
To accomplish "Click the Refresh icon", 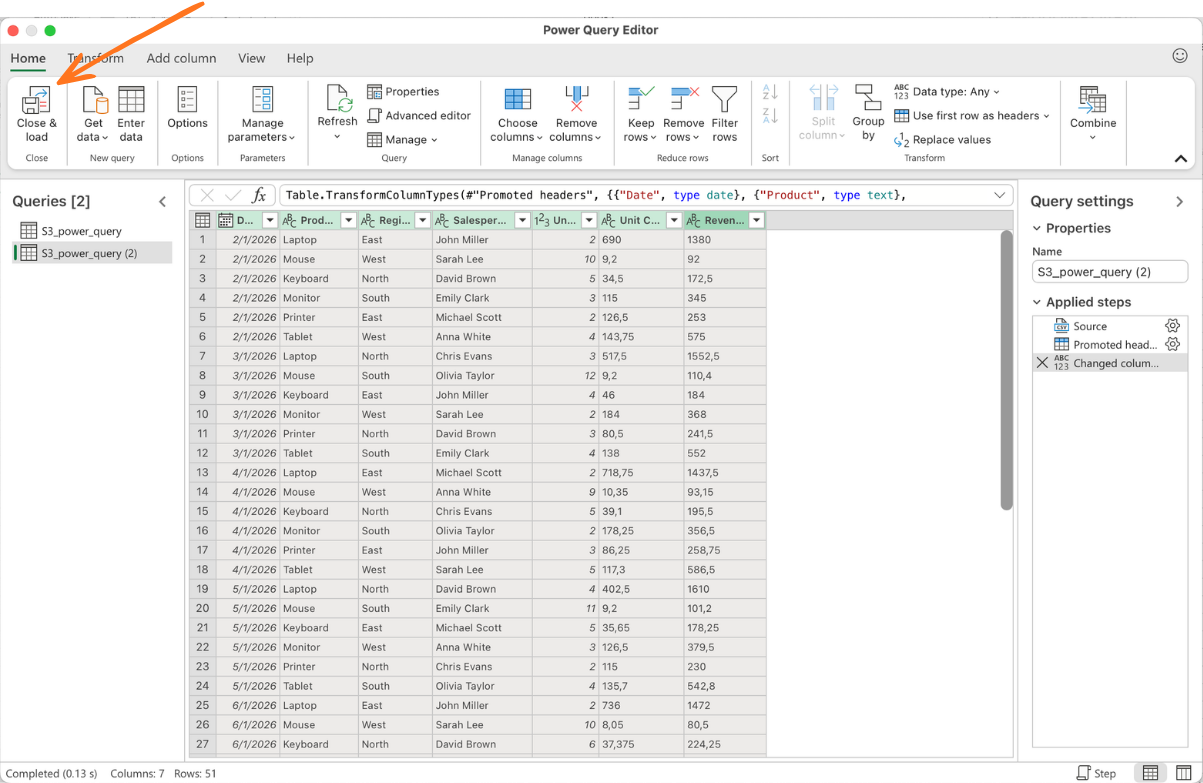I will pyautogui.click(x=338, y=100).
